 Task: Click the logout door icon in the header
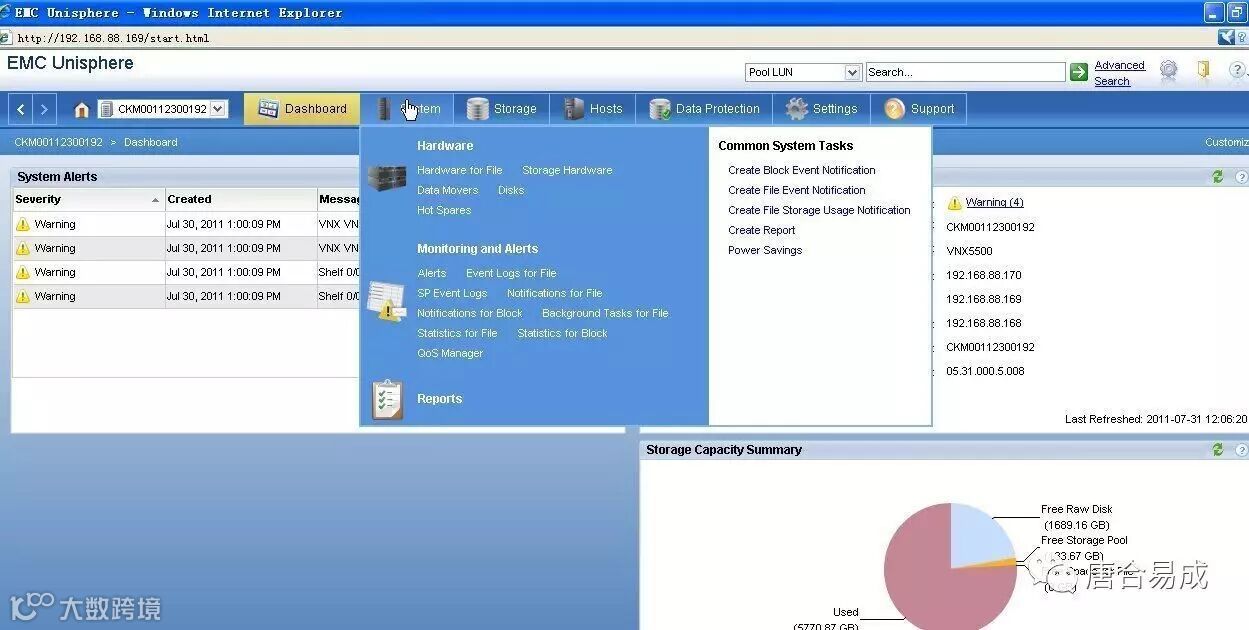1203,71
